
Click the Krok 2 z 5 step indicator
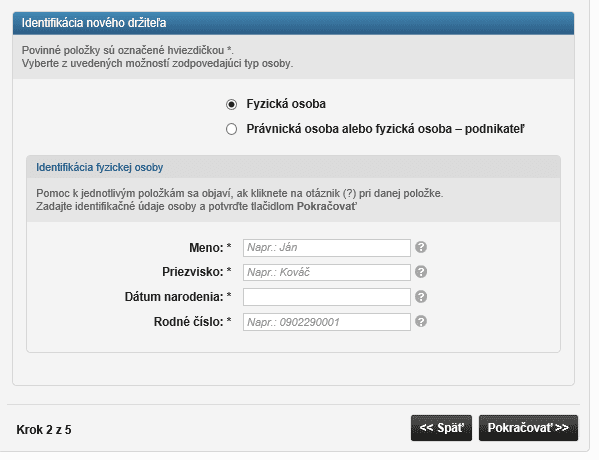pos(44,430)
